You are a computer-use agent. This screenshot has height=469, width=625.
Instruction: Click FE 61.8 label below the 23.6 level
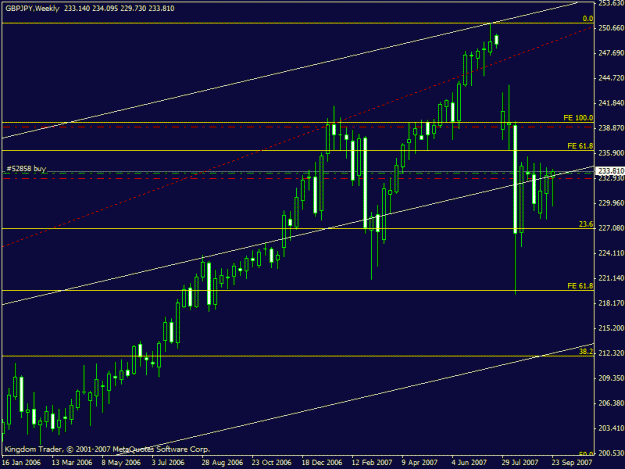click(x=580, y=286)
